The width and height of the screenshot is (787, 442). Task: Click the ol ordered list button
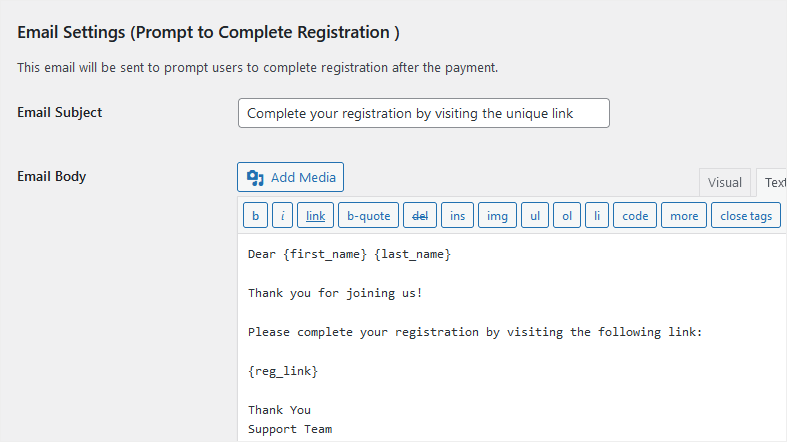tap(566, 215)
